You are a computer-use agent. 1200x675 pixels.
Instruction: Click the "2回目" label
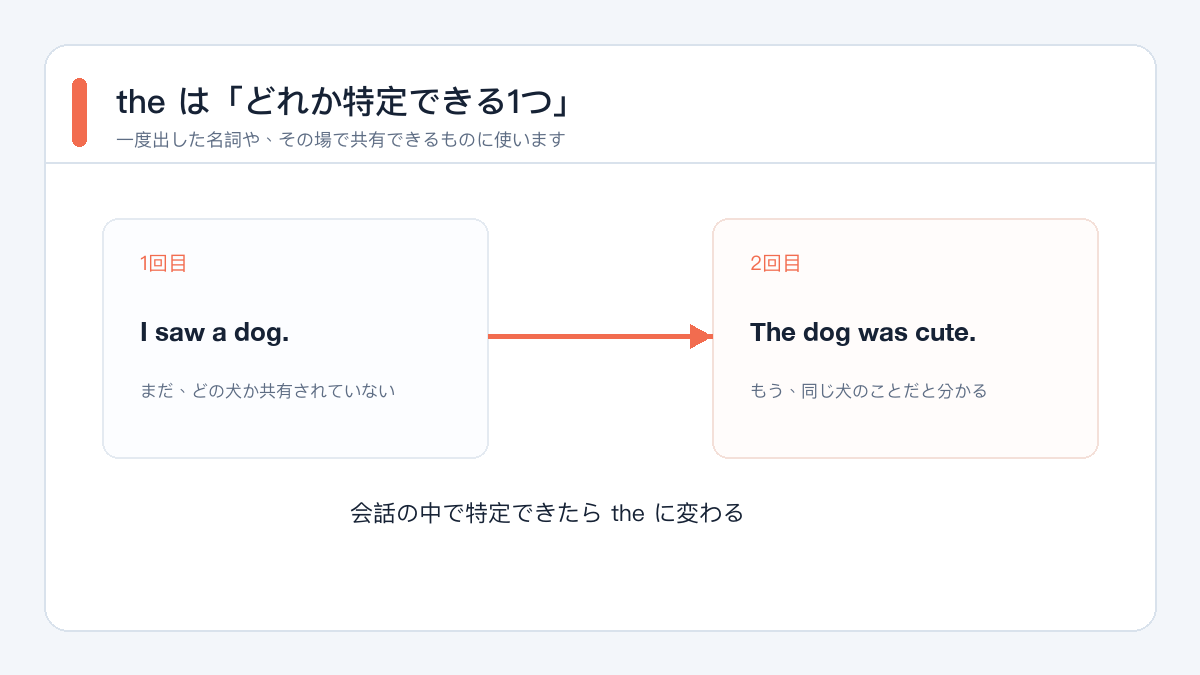pyautogui.click(x=775, y=264)
